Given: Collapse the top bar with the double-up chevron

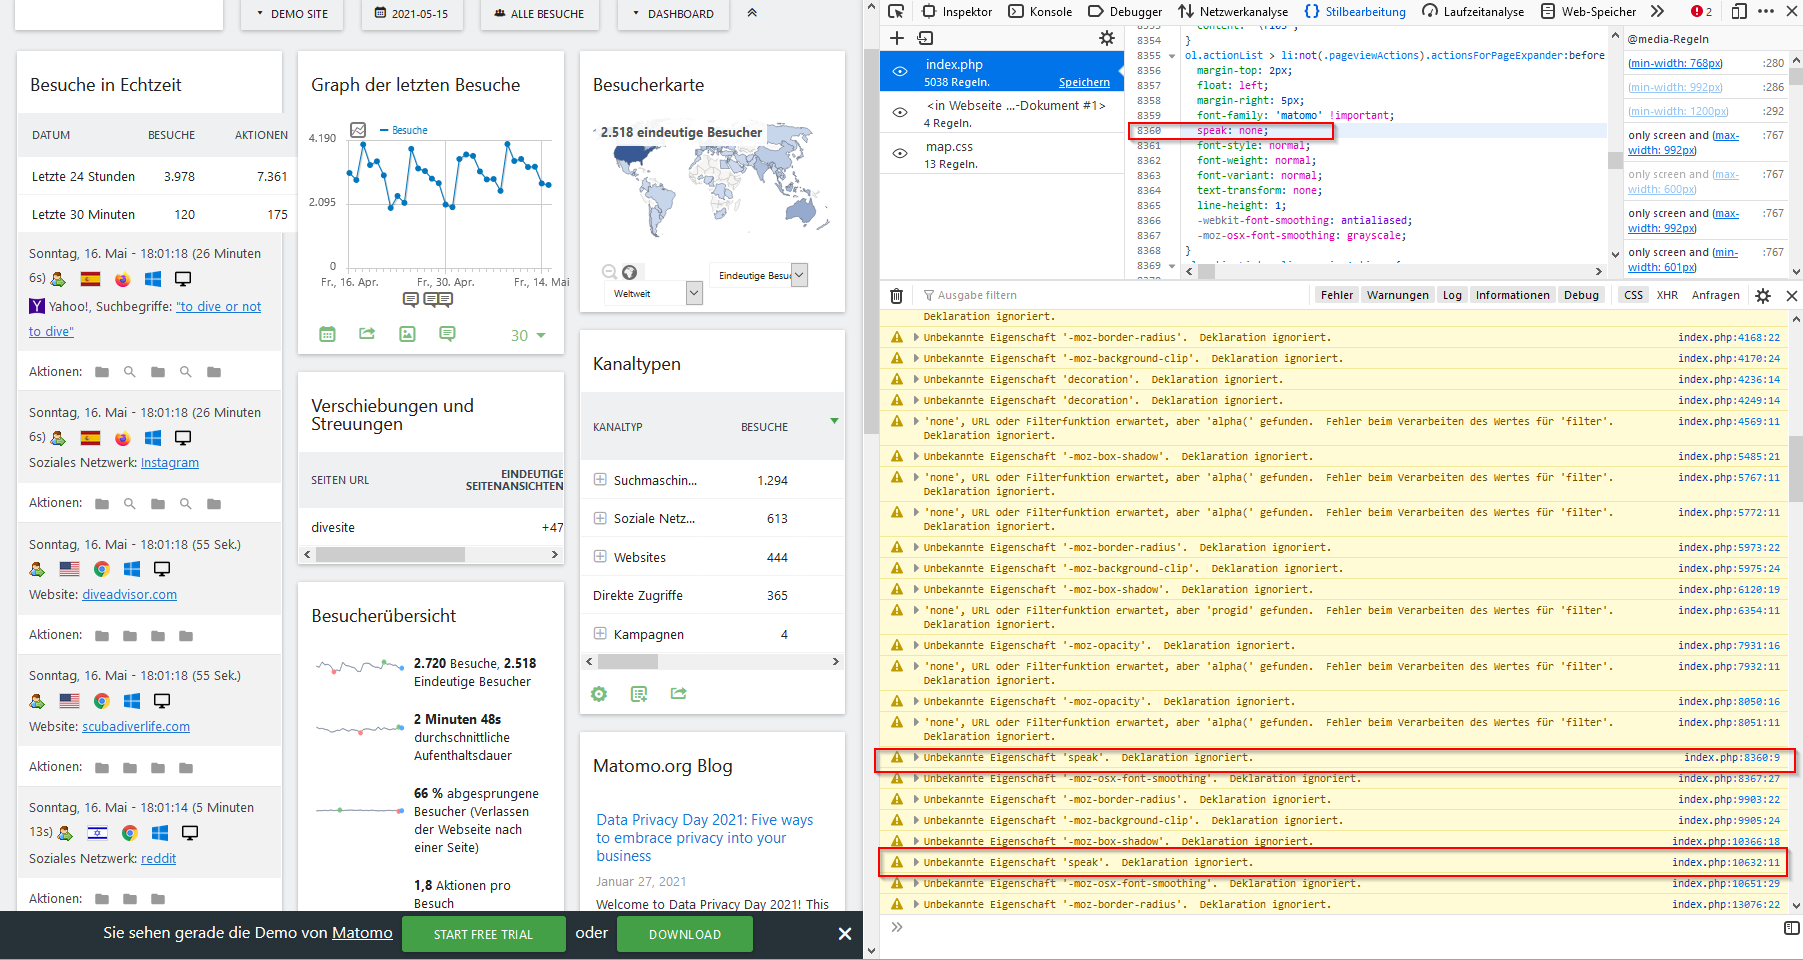Looking at the screenshot, I should click(752, 13).
